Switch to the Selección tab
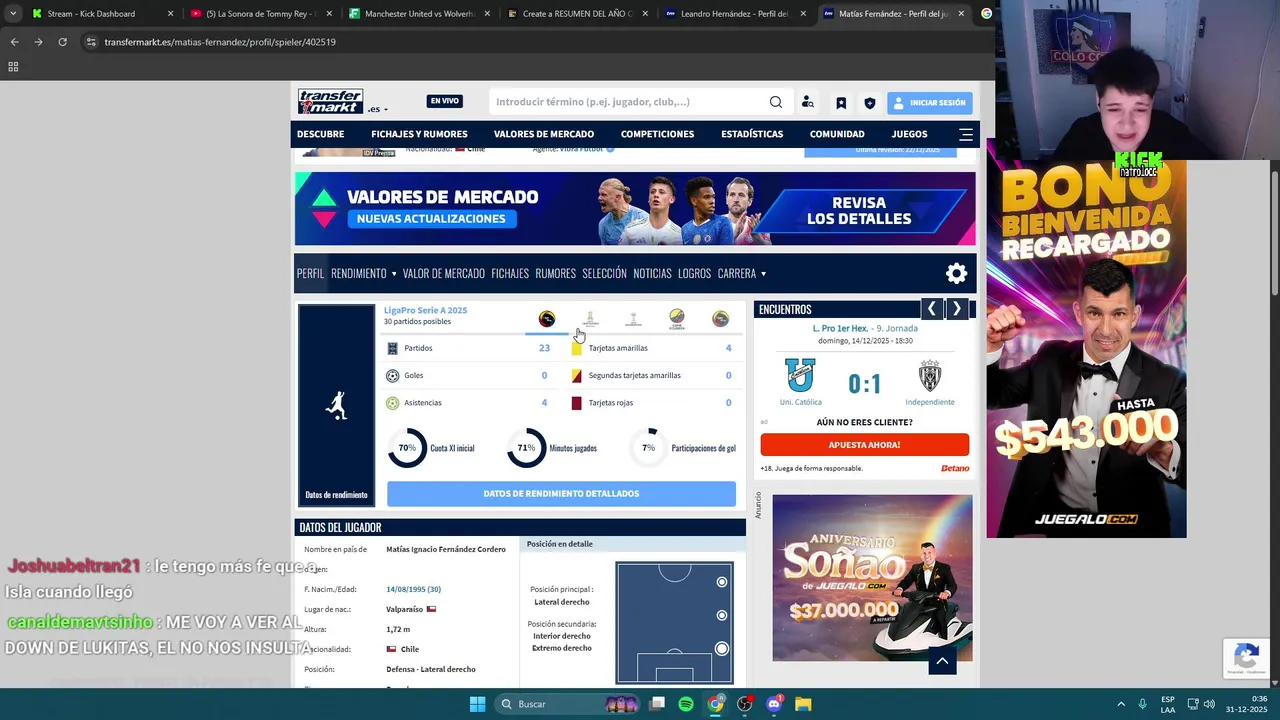This screenshot has width=1280, height=720. (604, 273)
